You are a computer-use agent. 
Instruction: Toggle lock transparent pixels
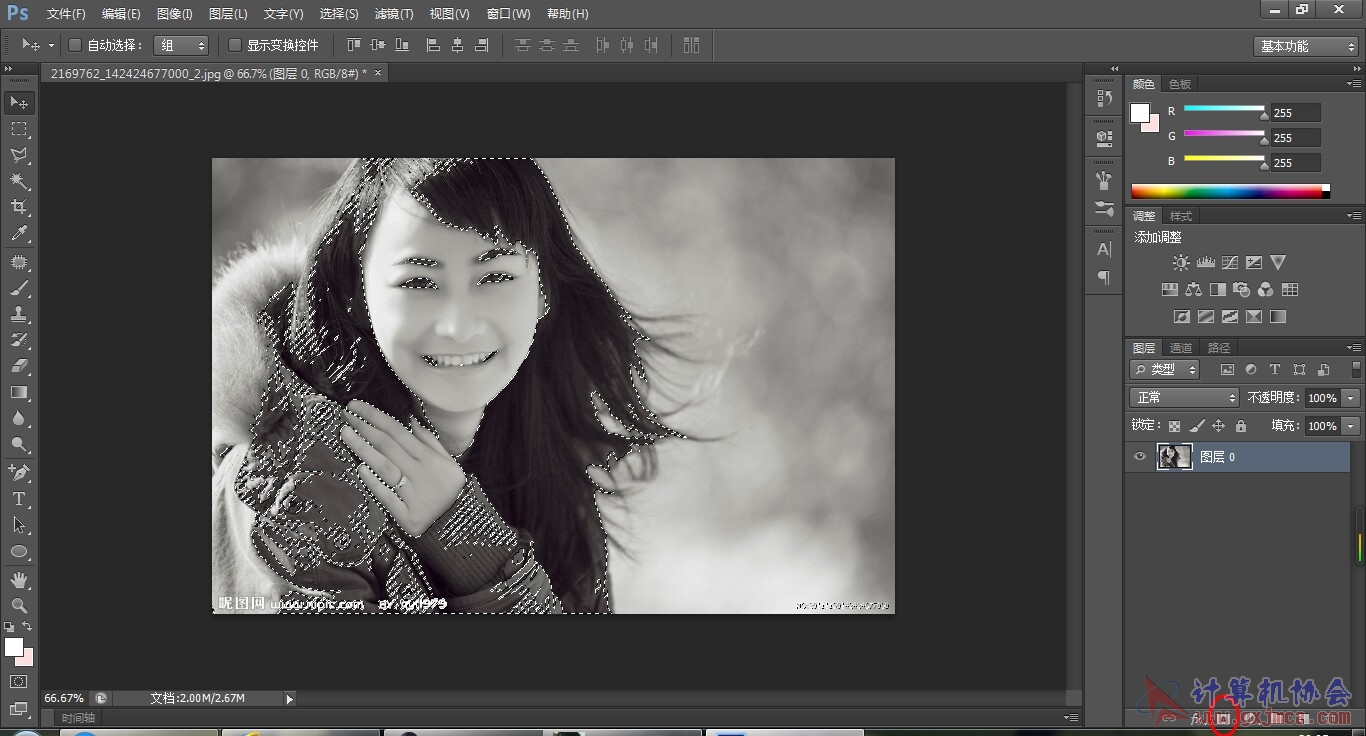[x=1174, y=426]
